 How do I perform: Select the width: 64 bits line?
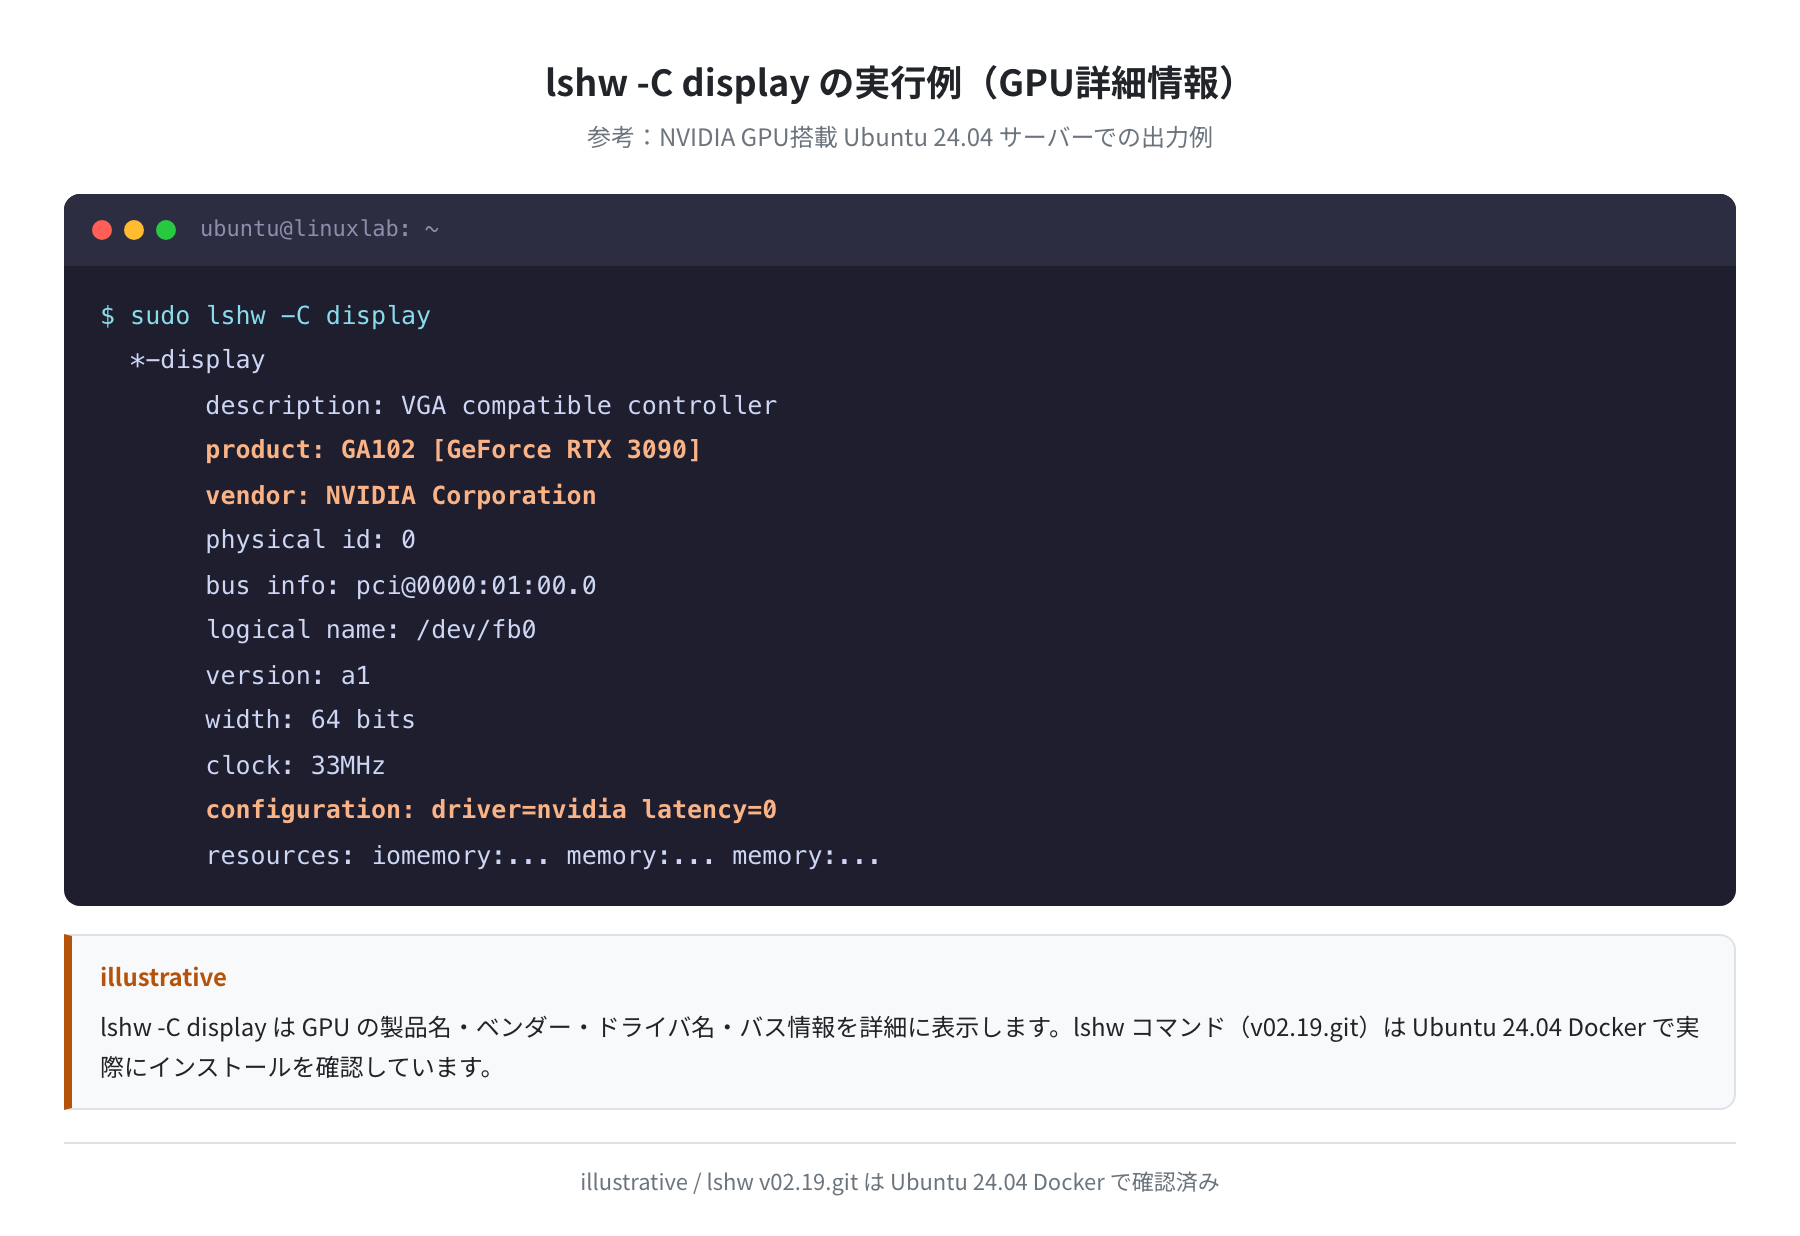coord(311,720)
